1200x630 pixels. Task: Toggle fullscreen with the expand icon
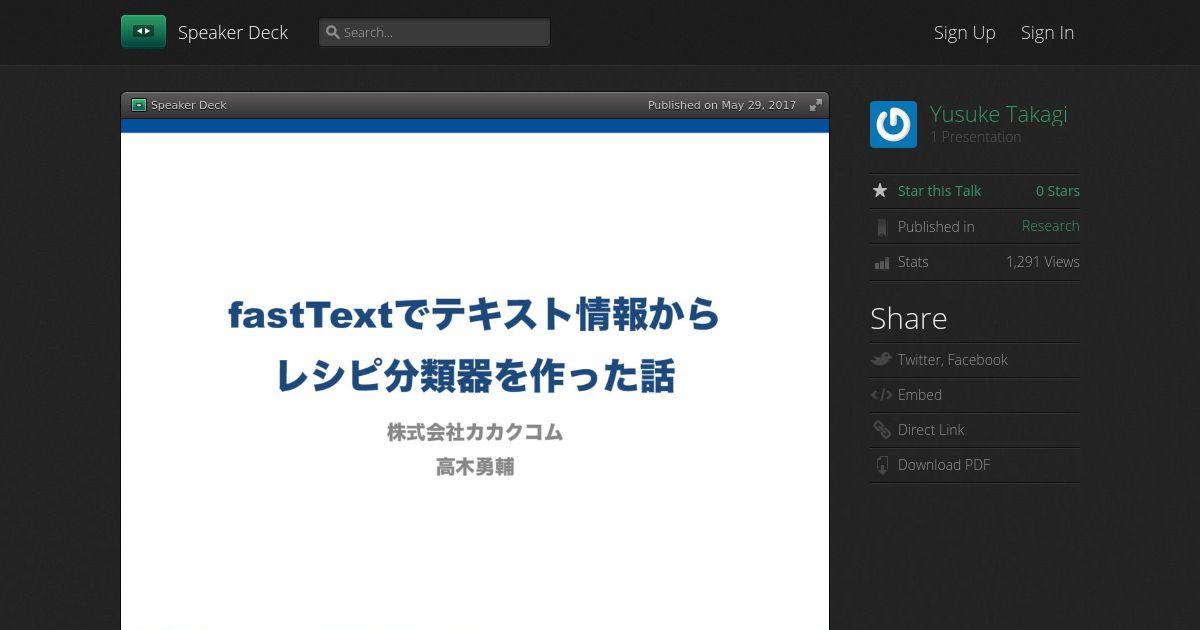pos(816,105)
